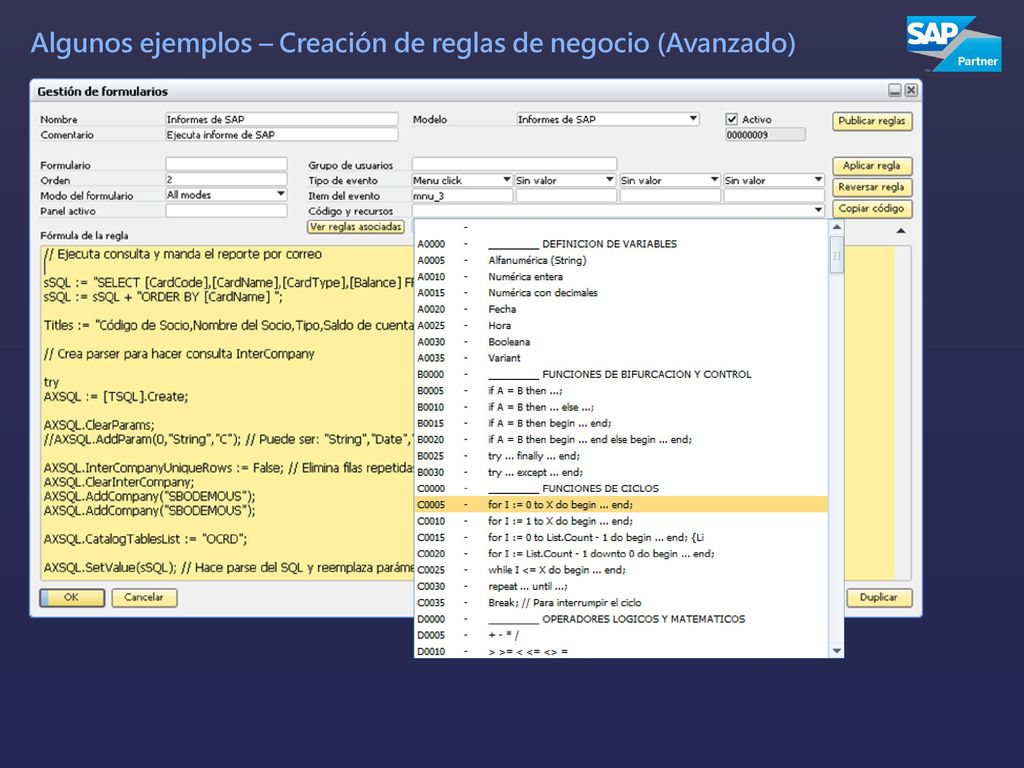Select C0020 downto loop entry
The image size is (1024, 768).
click(621, 554)
